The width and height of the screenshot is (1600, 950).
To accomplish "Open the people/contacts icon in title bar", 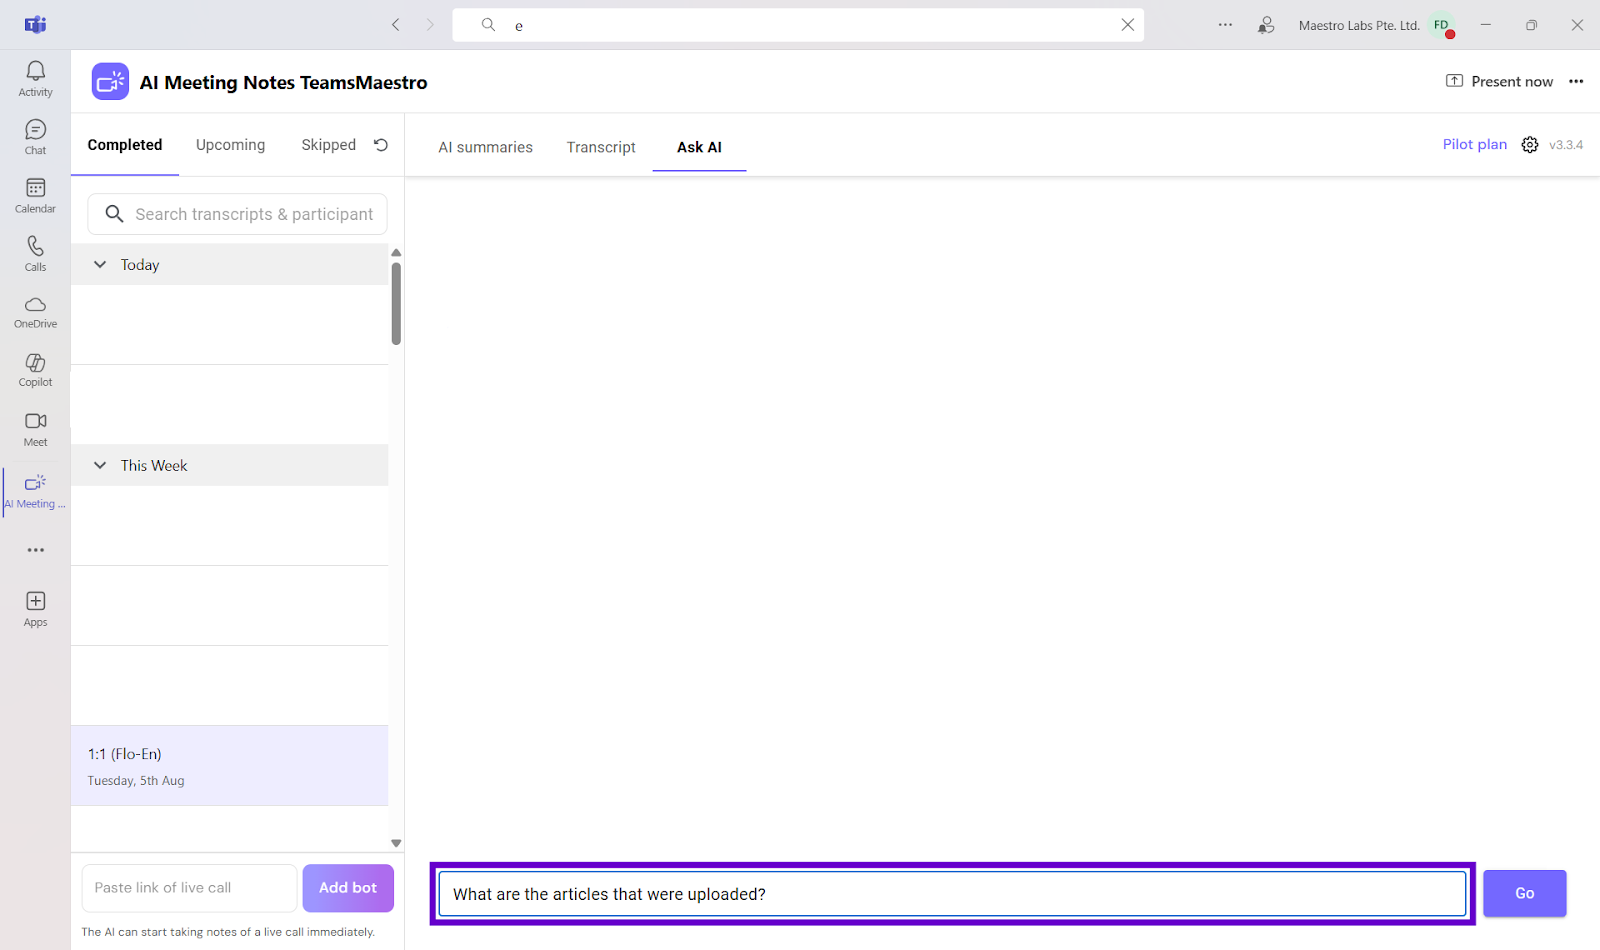I will coord(1266,25).
